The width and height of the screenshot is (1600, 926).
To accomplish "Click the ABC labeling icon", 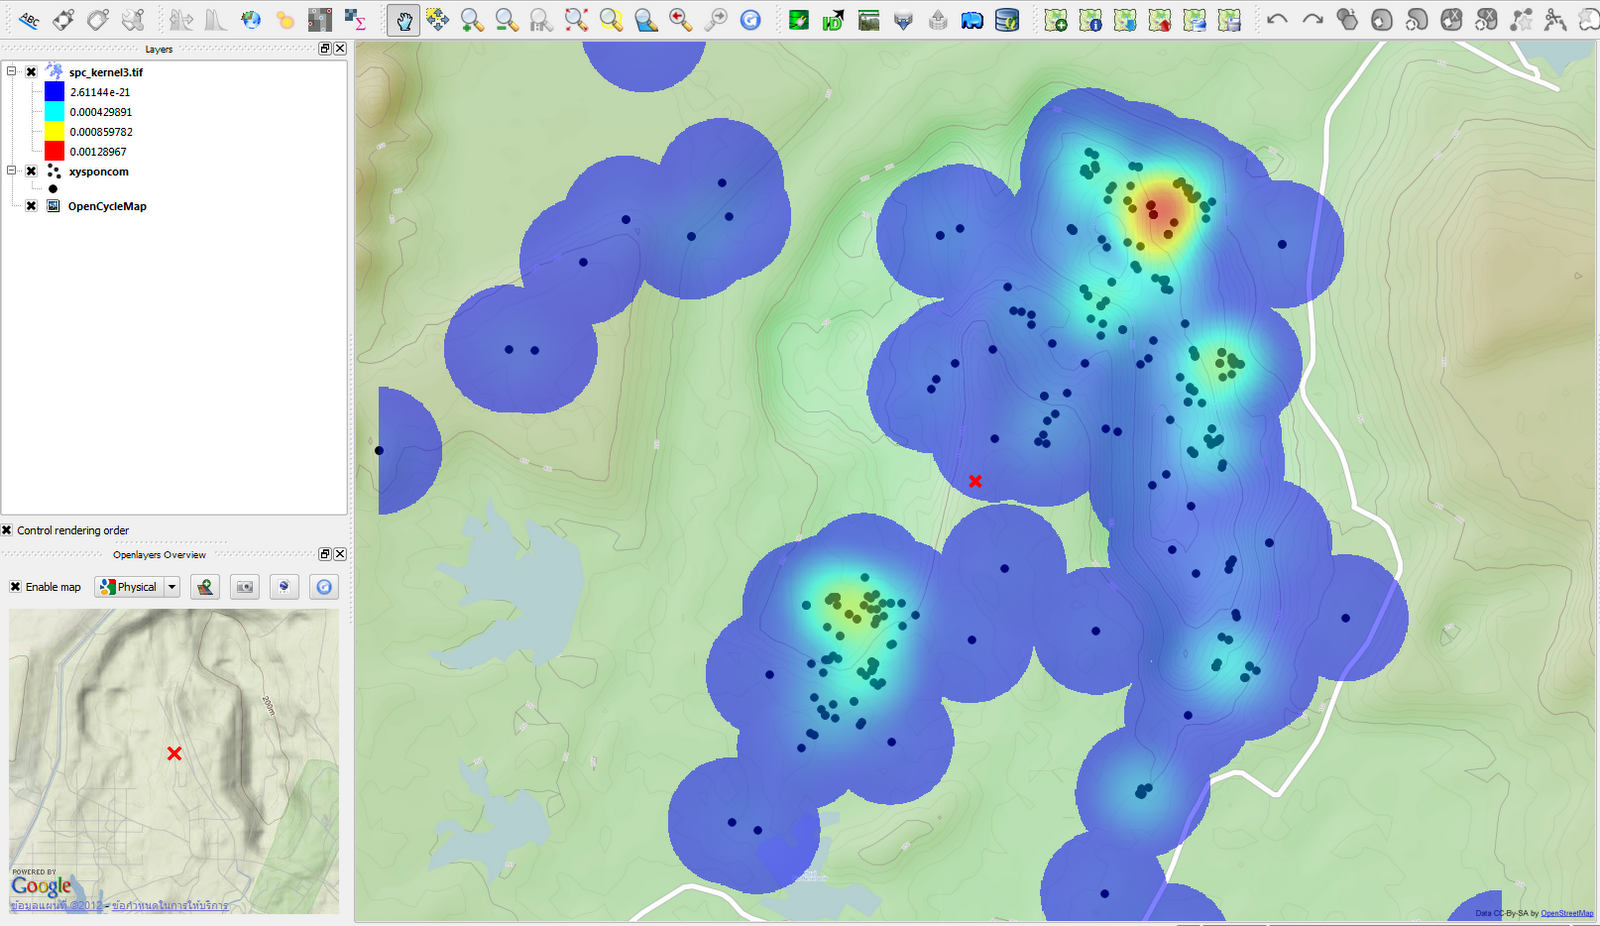I will tap(28, 19).
